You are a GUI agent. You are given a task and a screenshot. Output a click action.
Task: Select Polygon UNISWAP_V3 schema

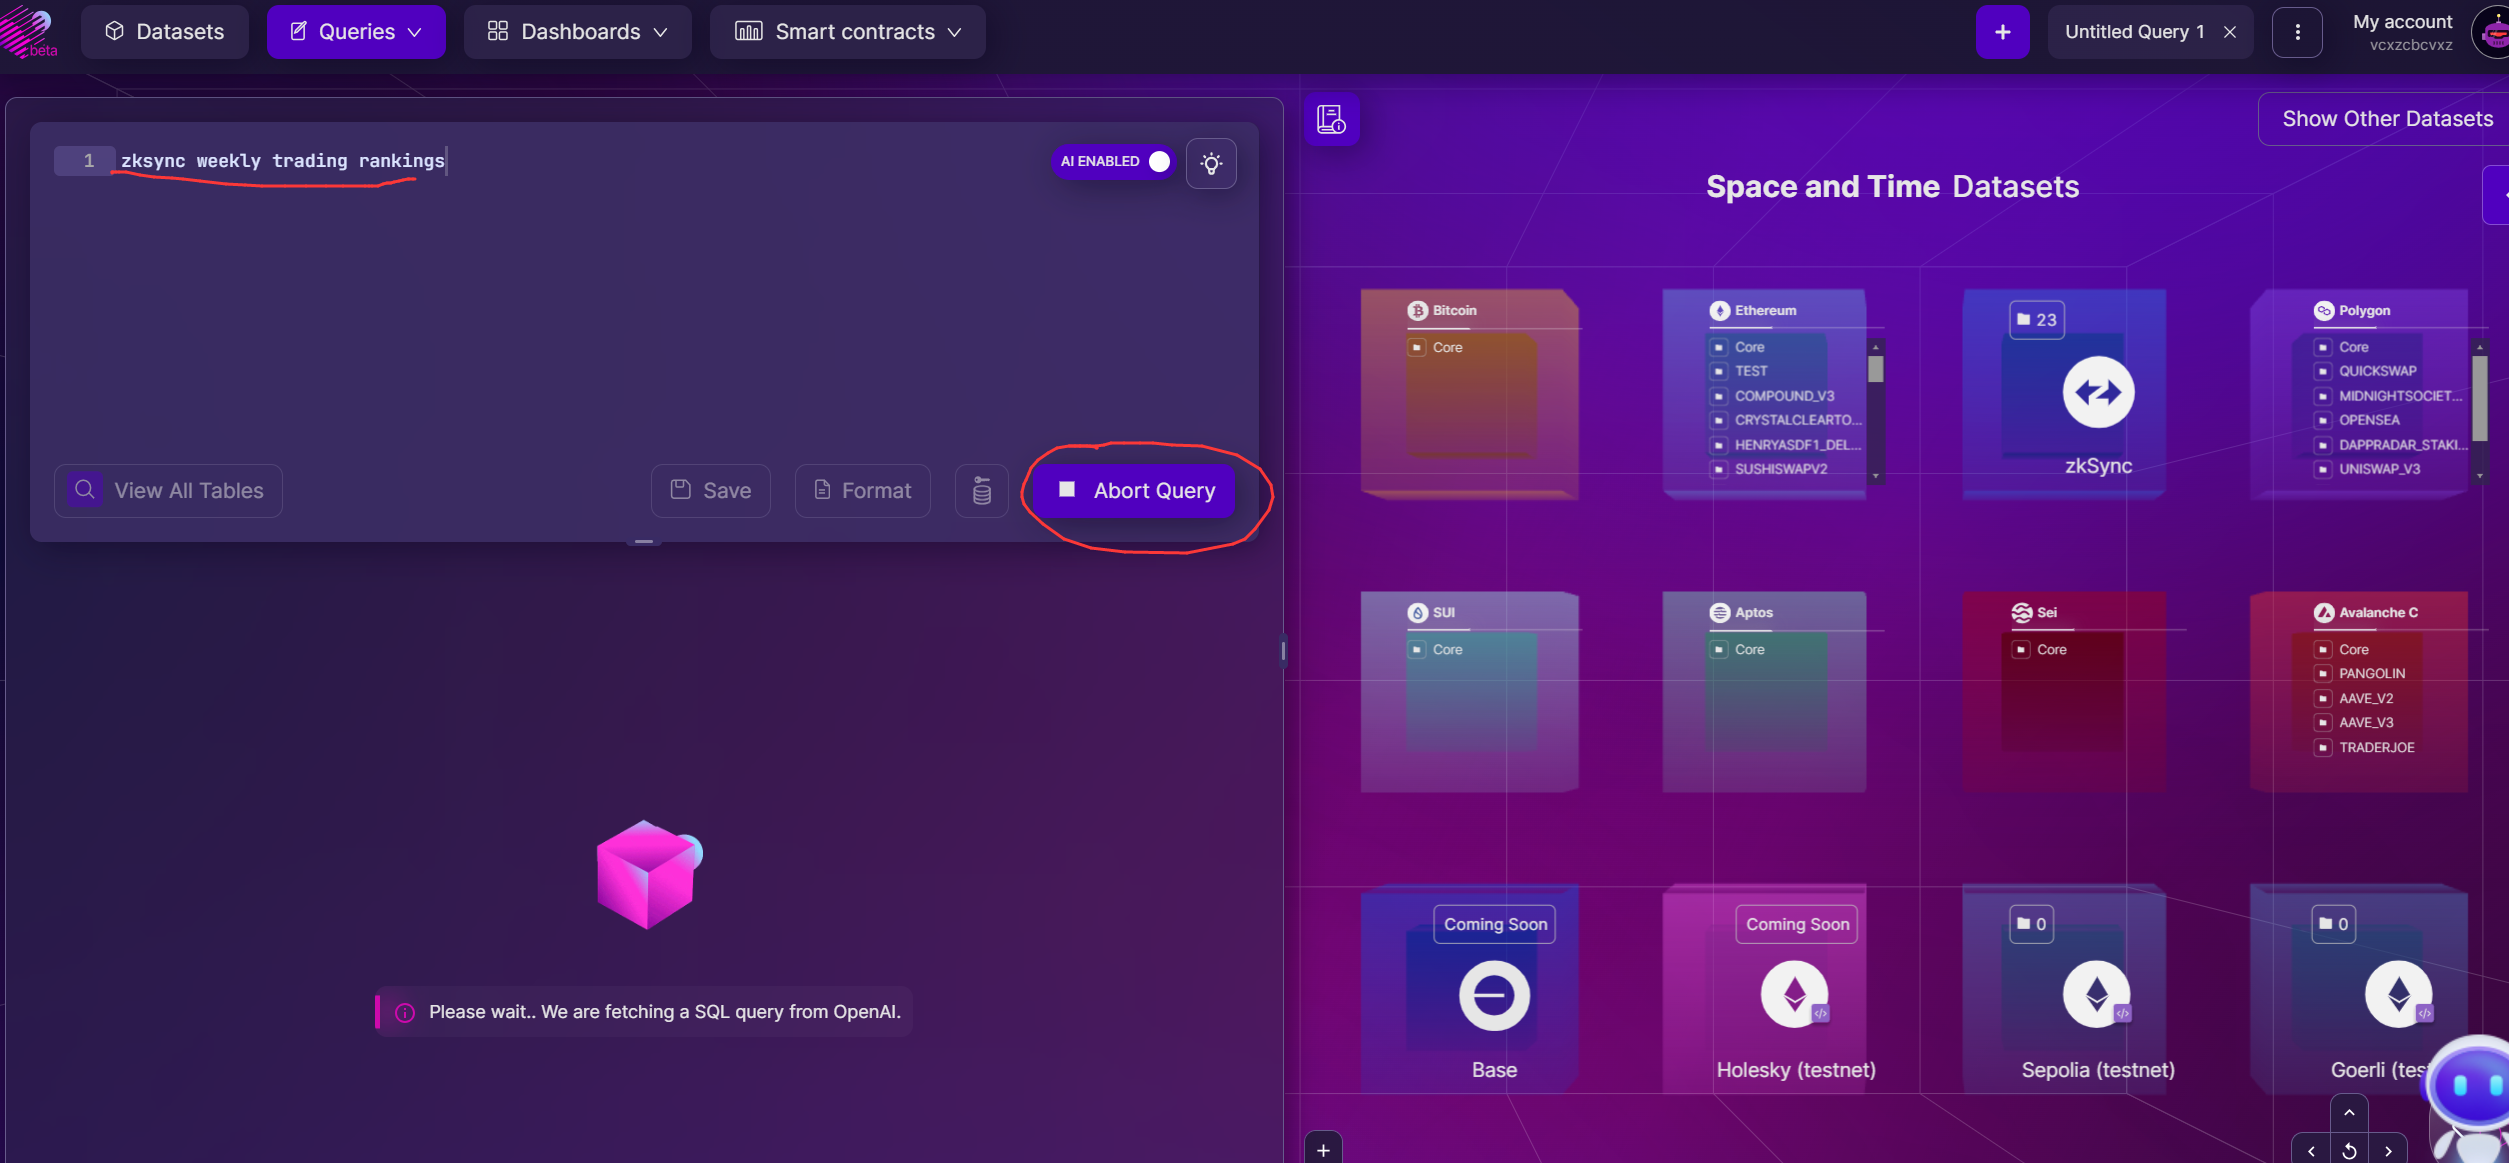coord(2369,469)
